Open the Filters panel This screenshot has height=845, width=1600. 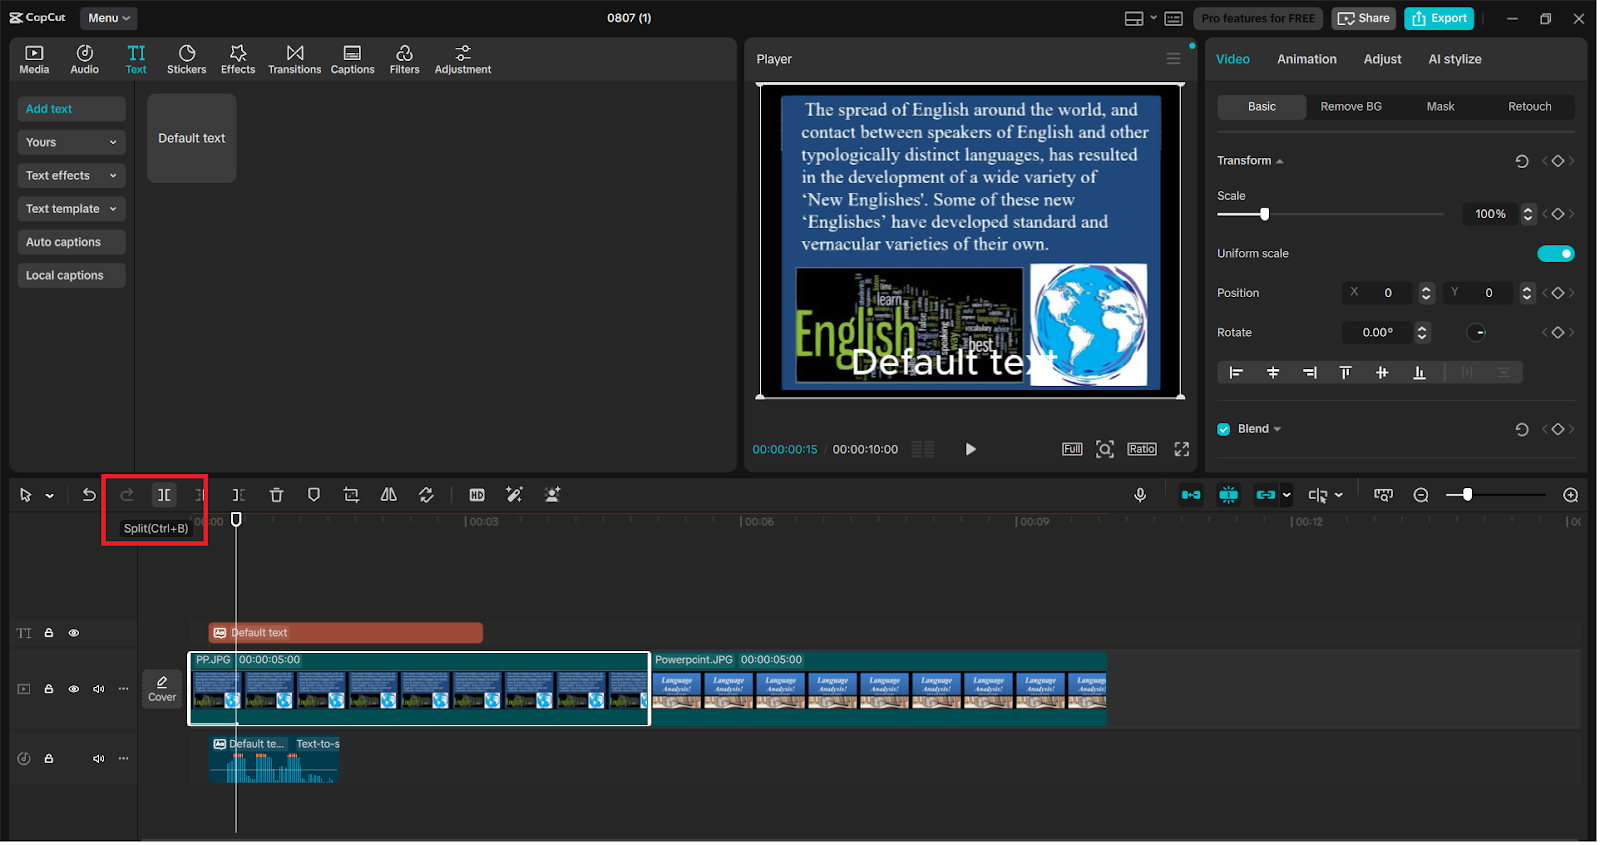click(x=405, y=59)
